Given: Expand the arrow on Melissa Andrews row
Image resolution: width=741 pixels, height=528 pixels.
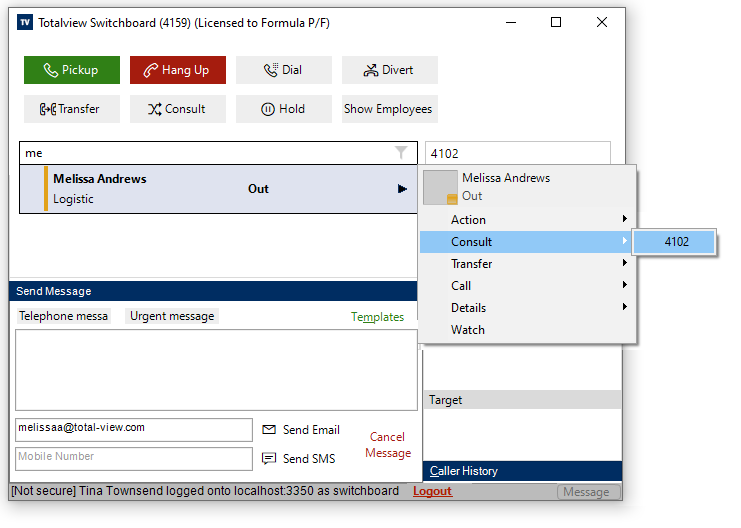Looking at the screenshot, I should pyautogui.click(x=402, y=189).
